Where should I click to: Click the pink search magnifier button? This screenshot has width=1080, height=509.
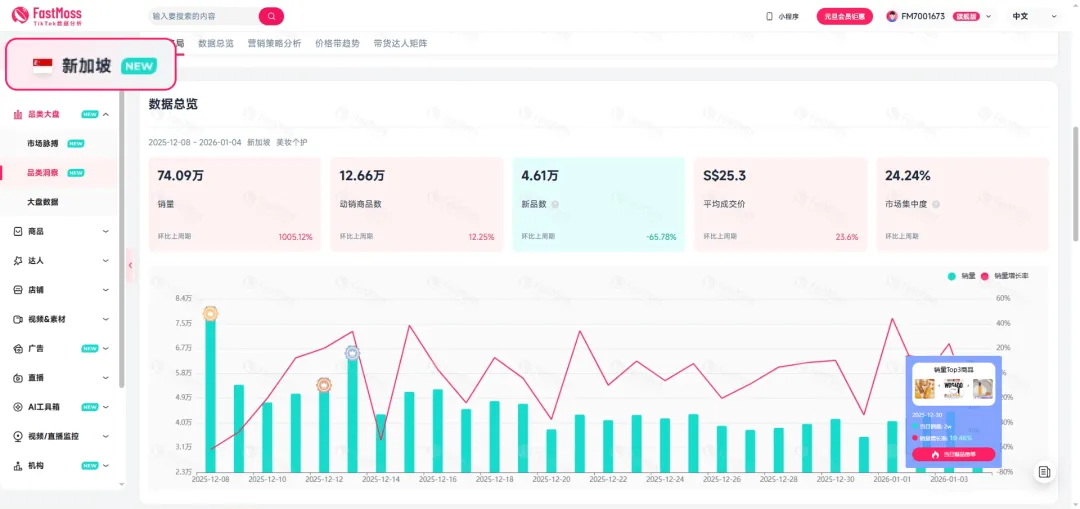[271, 16]
